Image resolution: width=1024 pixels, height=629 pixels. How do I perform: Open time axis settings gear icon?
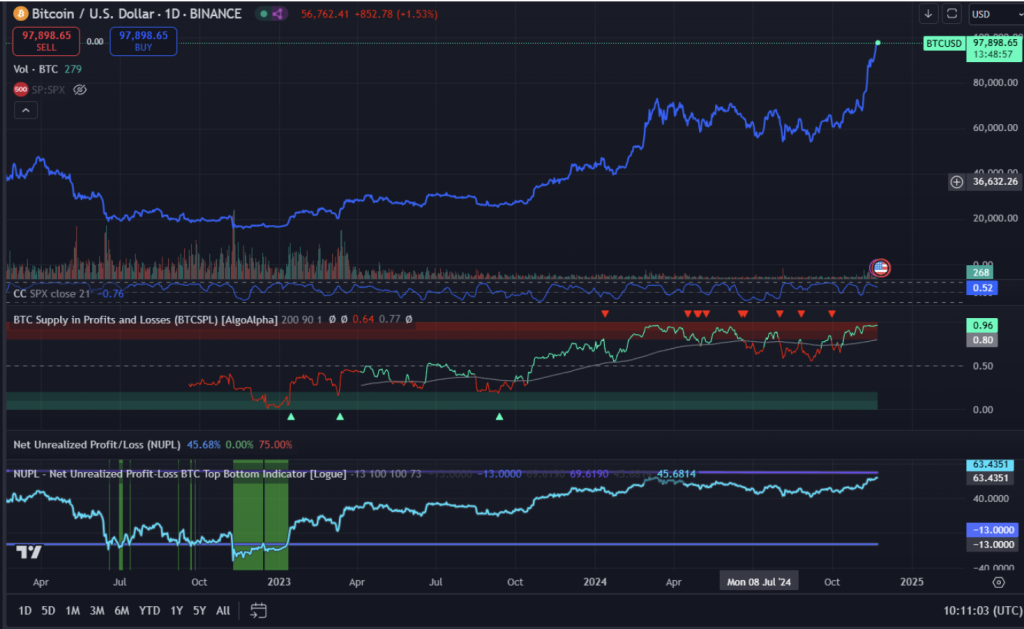pyautogui.click(x=997, y=581)
